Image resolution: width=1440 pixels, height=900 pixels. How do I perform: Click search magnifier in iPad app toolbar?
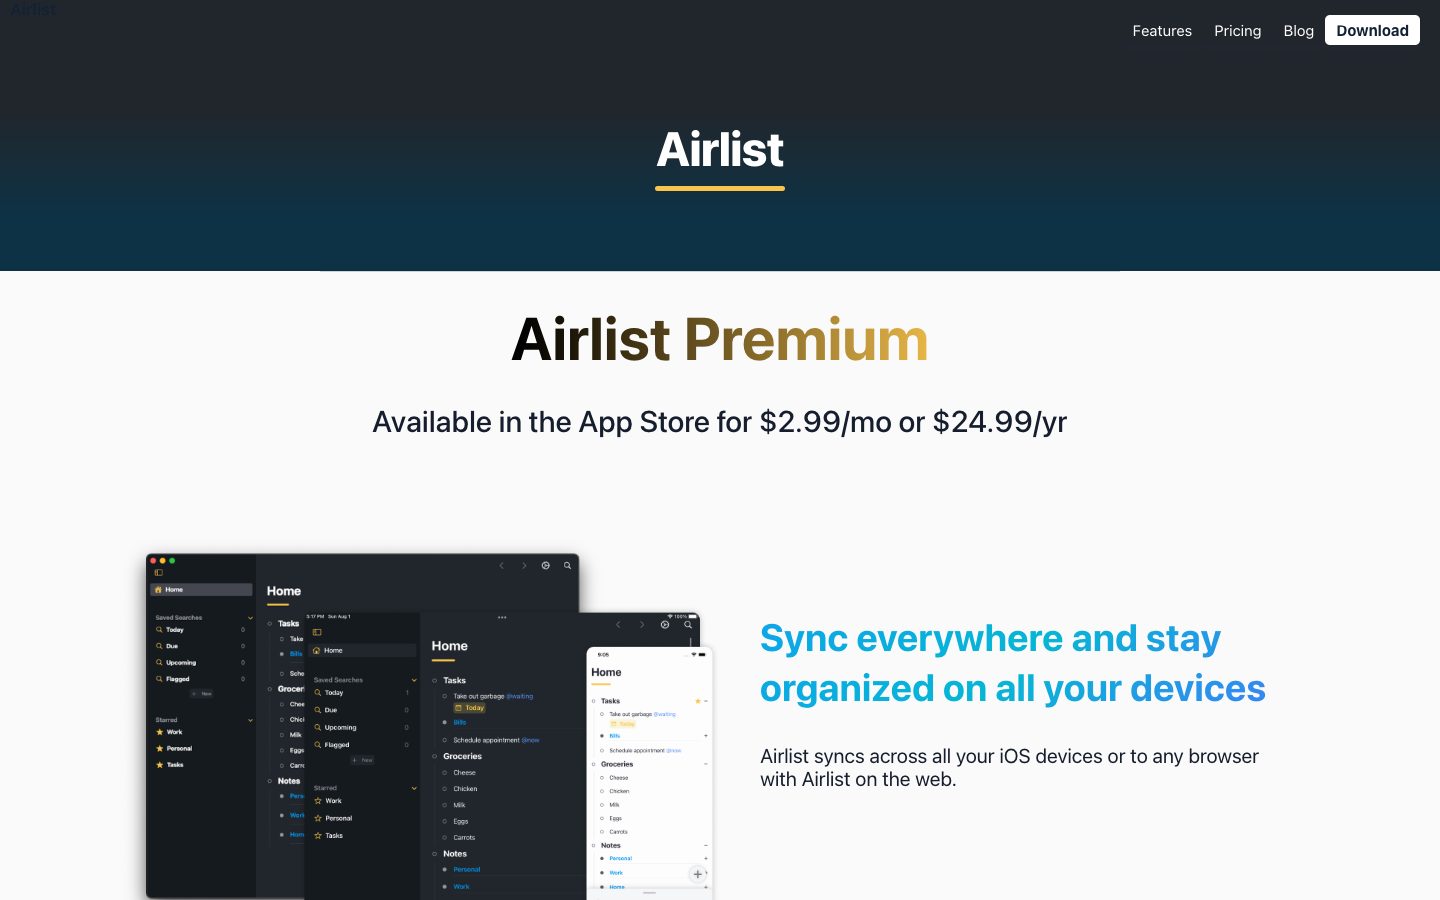(688, 625)
